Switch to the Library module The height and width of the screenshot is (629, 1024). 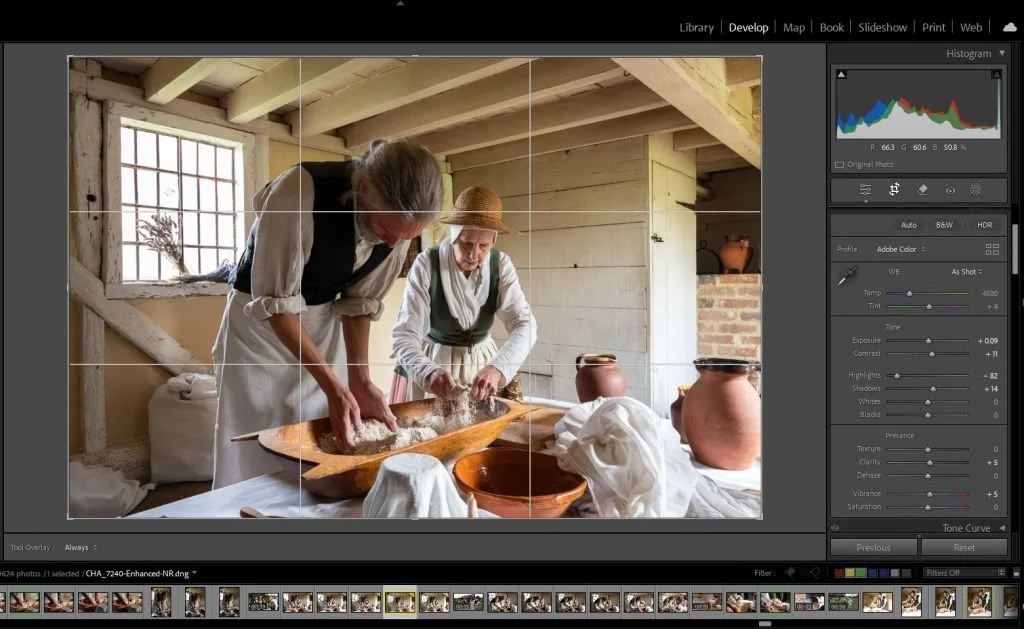[x=696, y=27]
